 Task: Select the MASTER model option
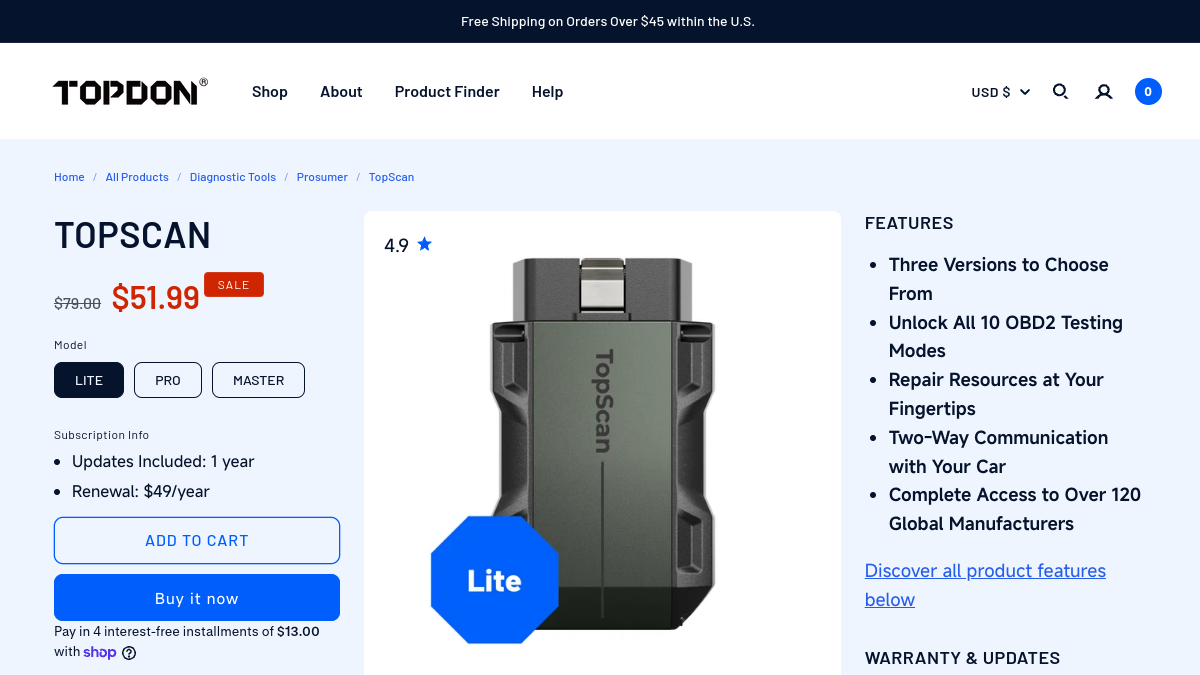point(259,380)
